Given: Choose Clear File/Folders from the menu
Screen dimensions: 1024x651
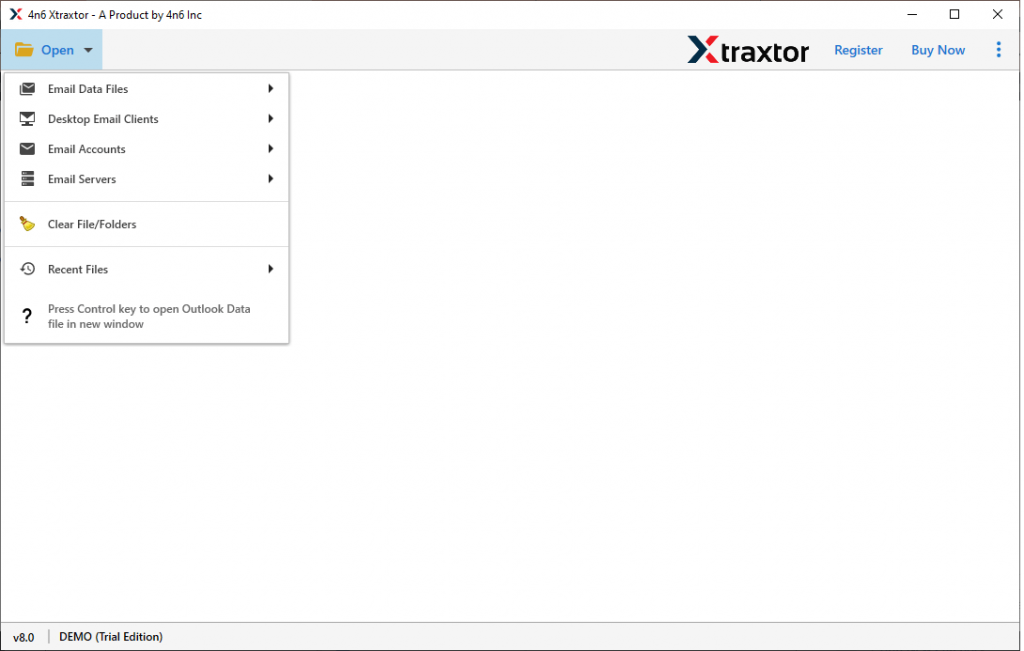Looking at the screenshot, I should click(x=92, y=223).
